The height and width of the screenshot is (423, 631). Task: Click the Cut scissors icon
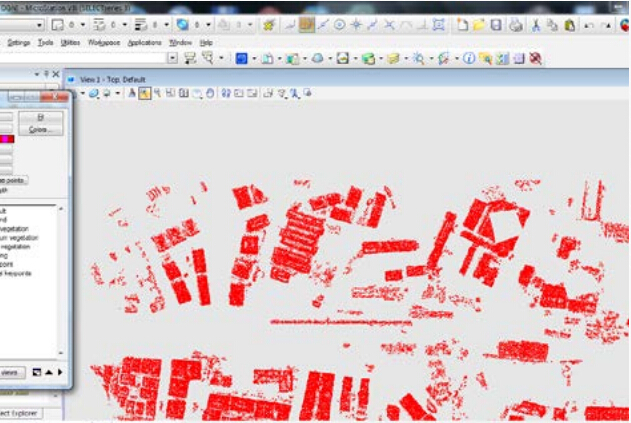(537, 24)
